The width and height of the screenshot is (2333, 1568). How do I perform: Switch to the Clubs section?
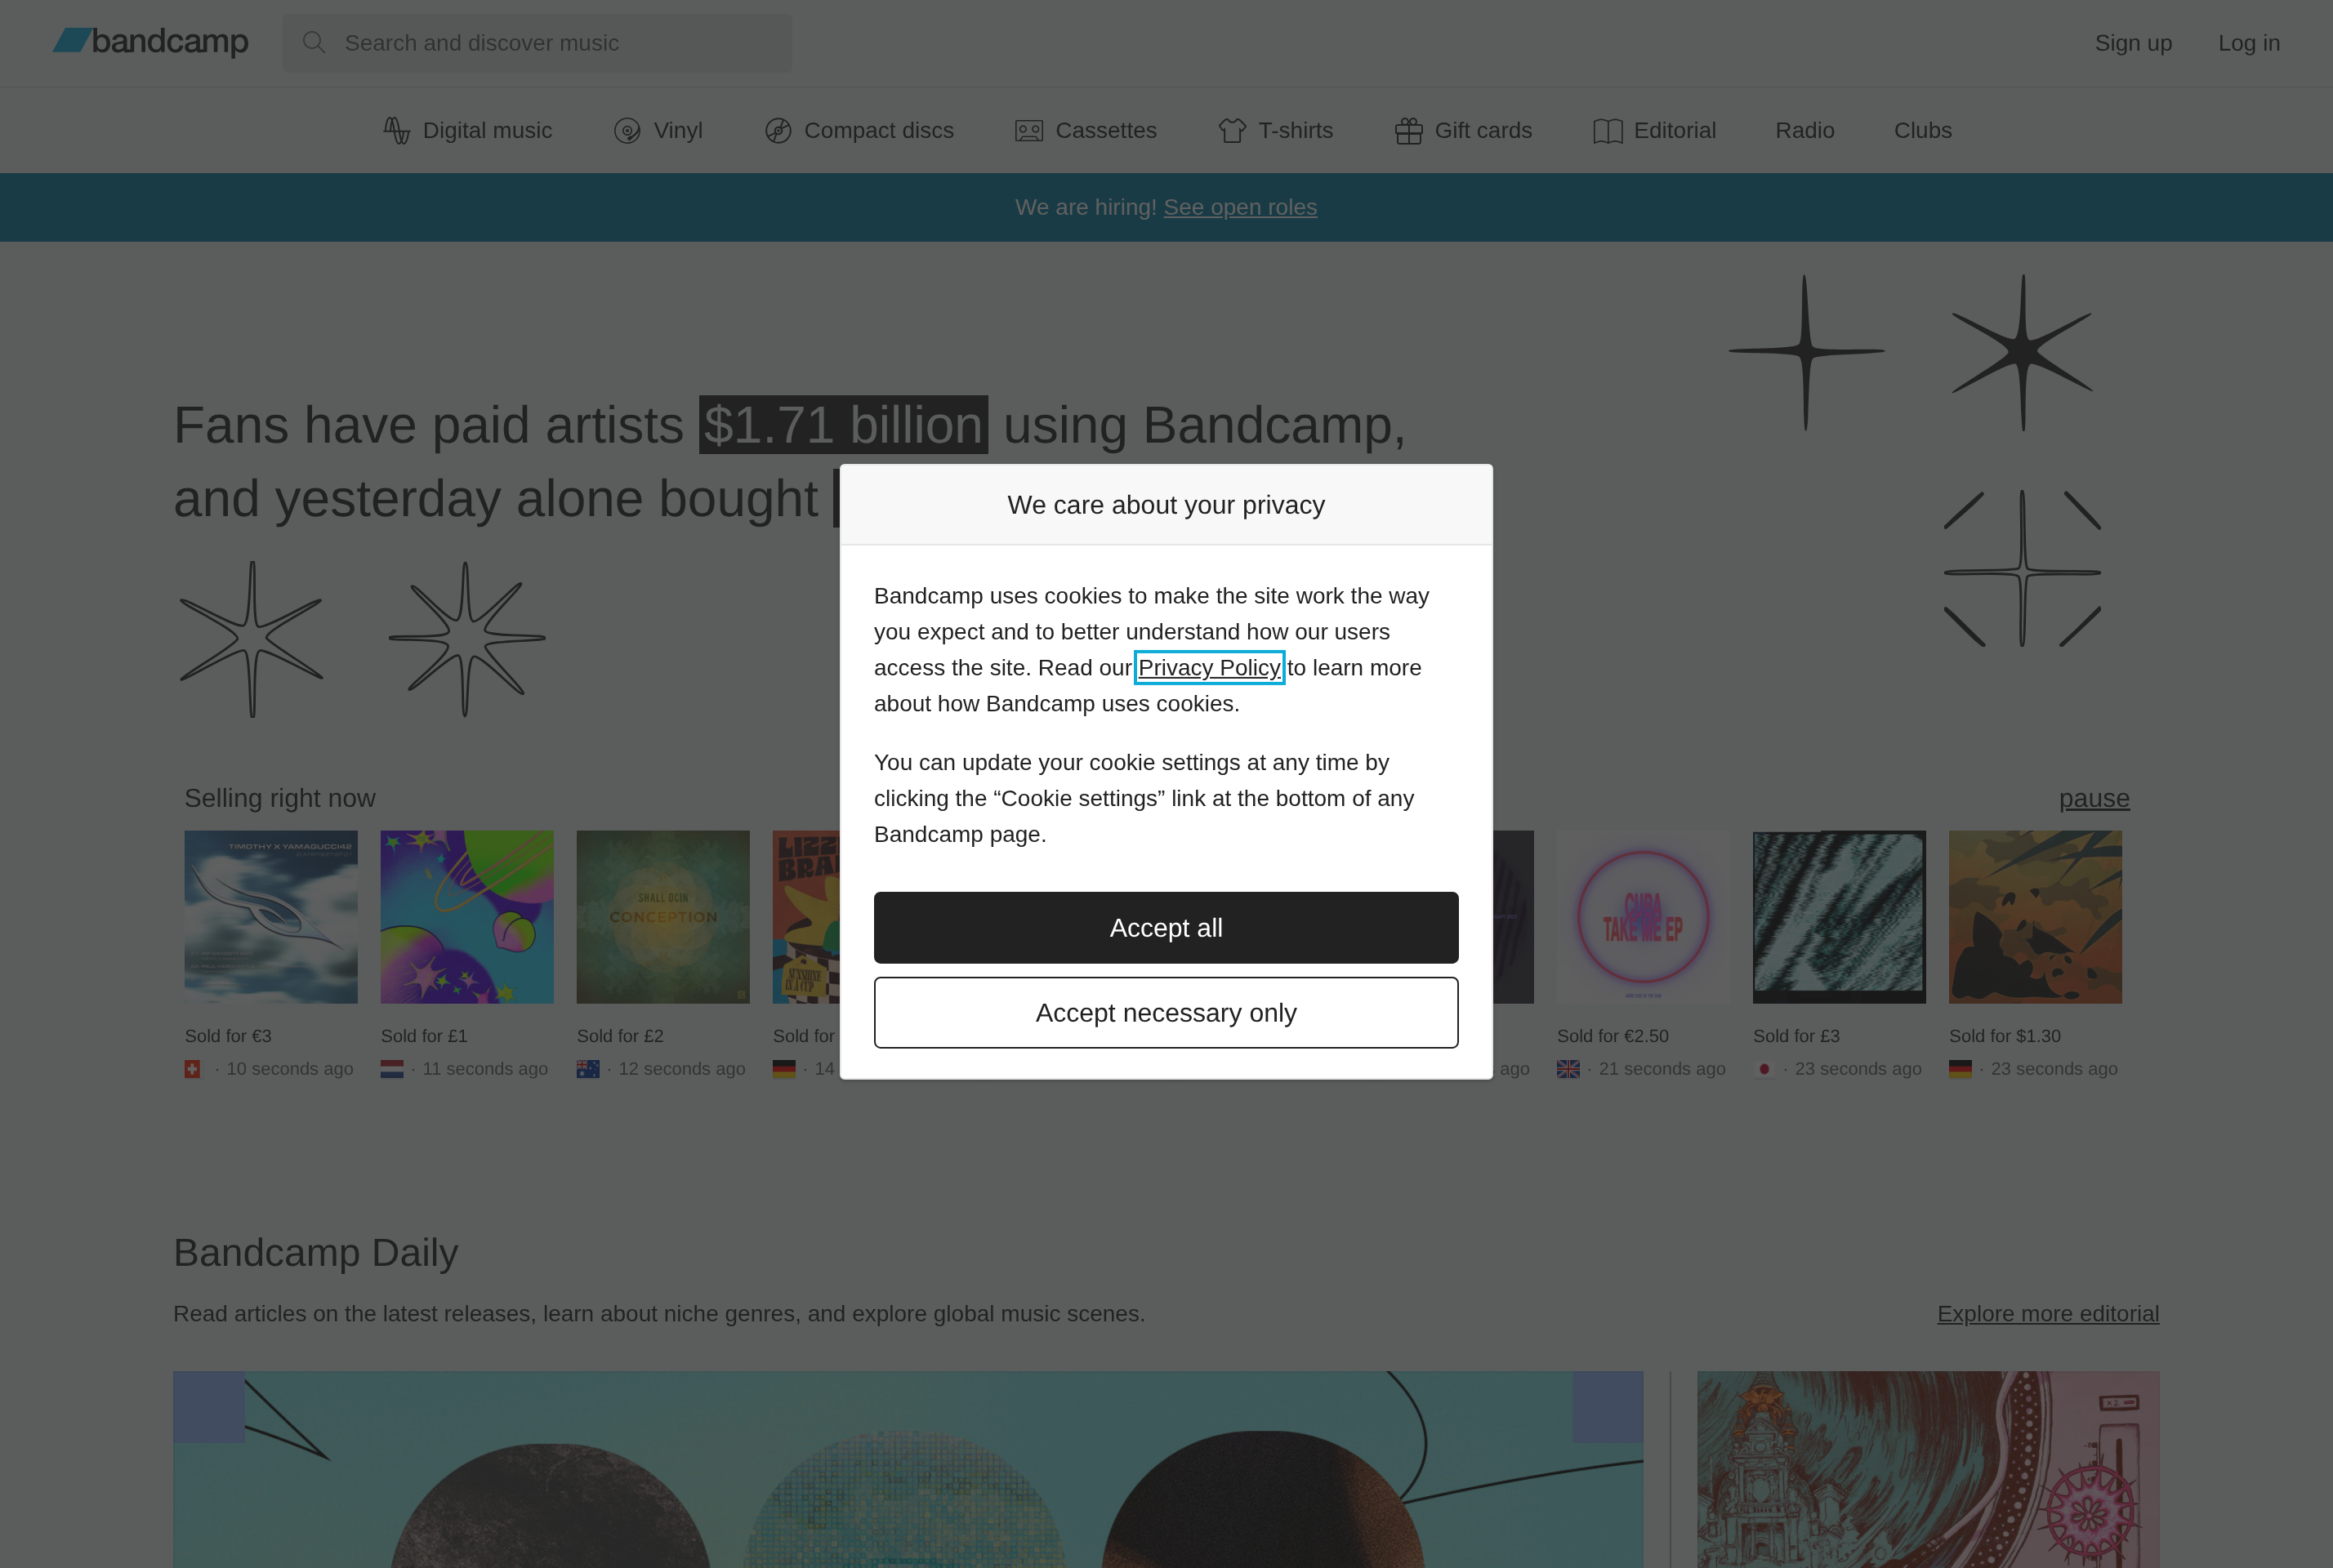(1921, 130)
